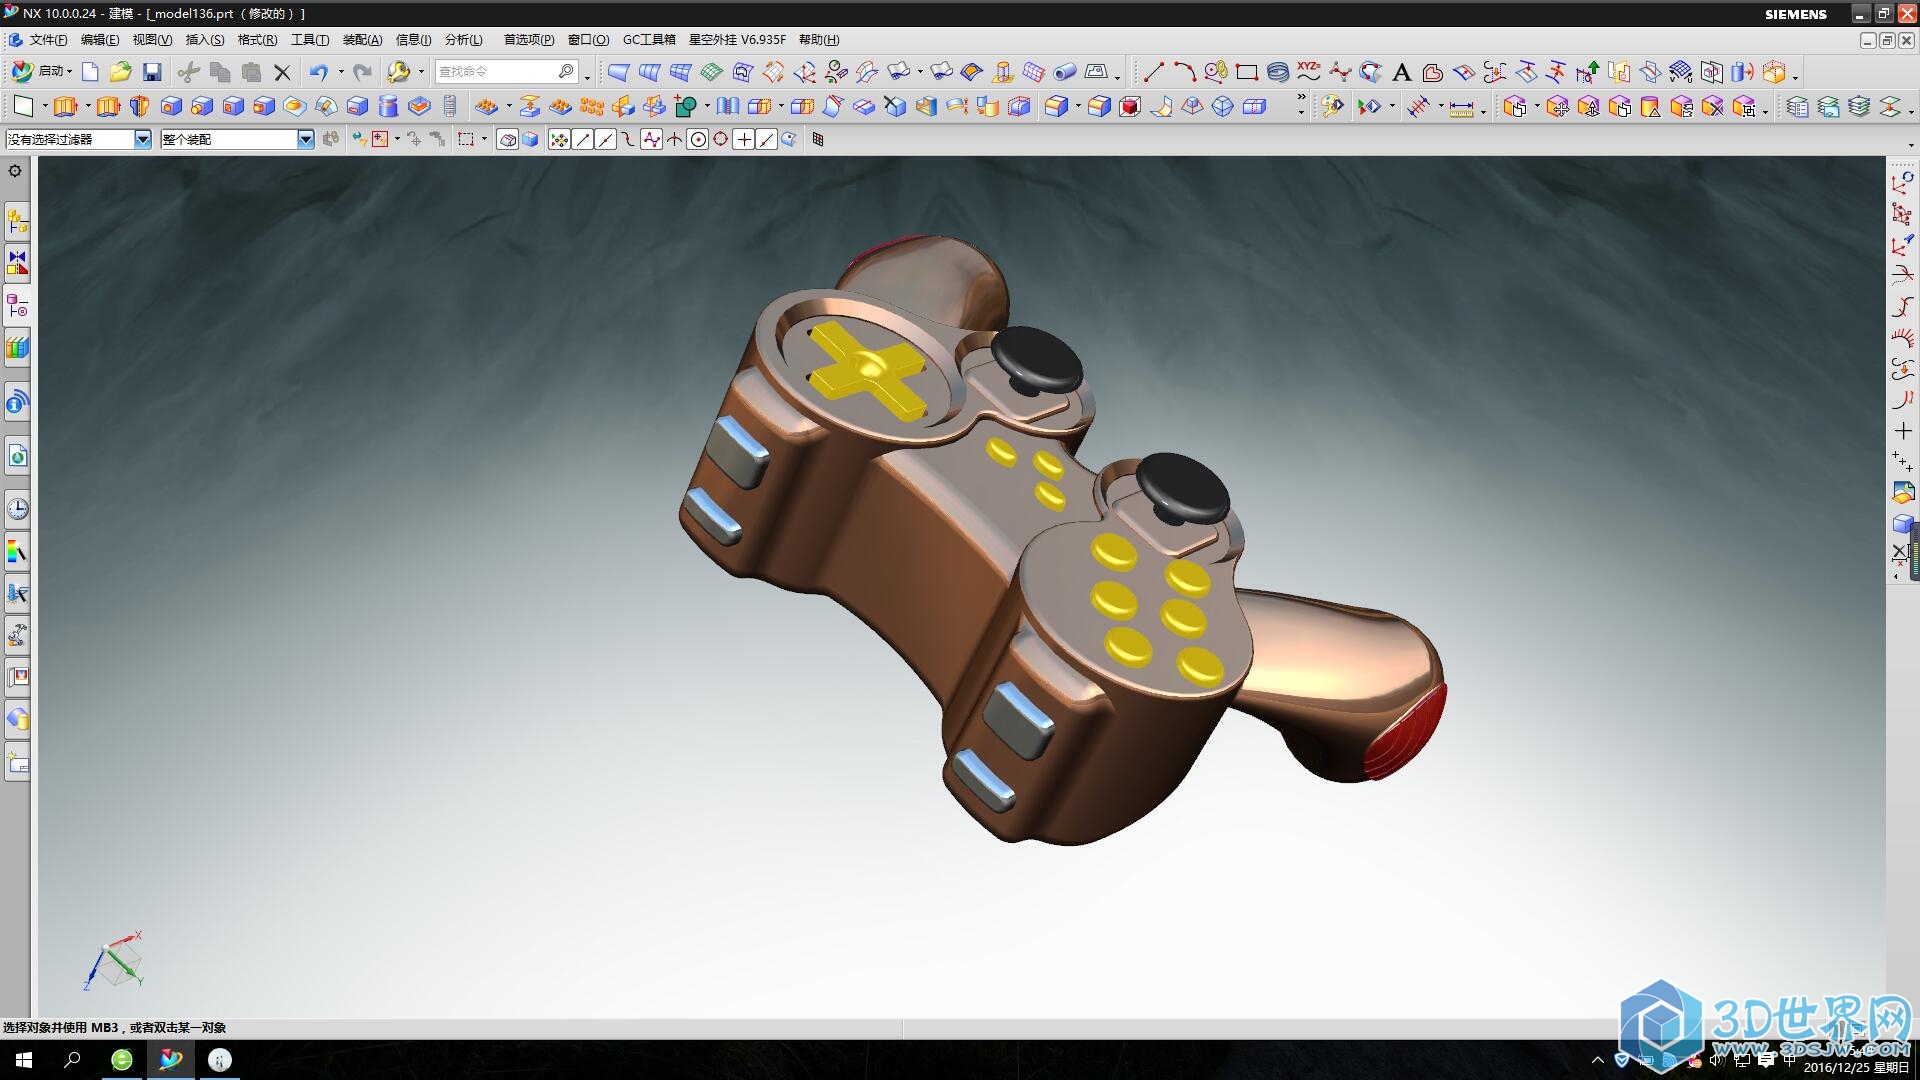
Task: Open the 分析(L) menu
Action: click(x=463, y=40)
